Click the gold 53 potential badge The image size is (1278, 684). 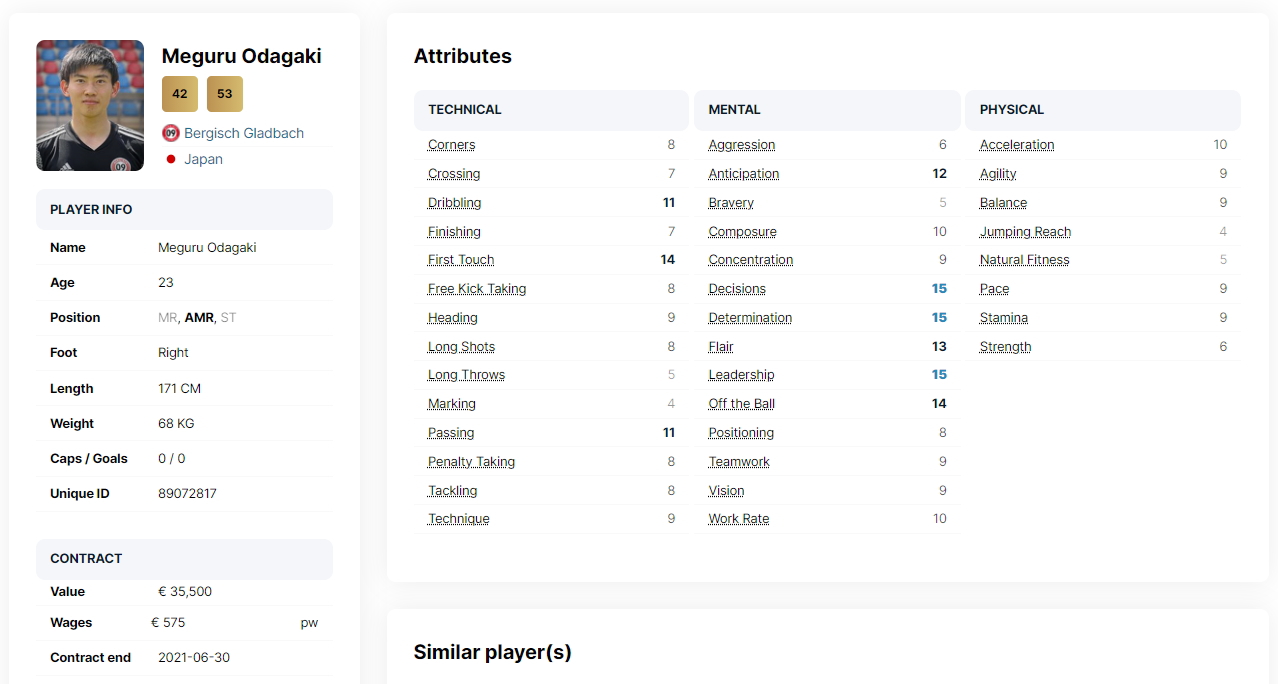(x=225, y=94)
